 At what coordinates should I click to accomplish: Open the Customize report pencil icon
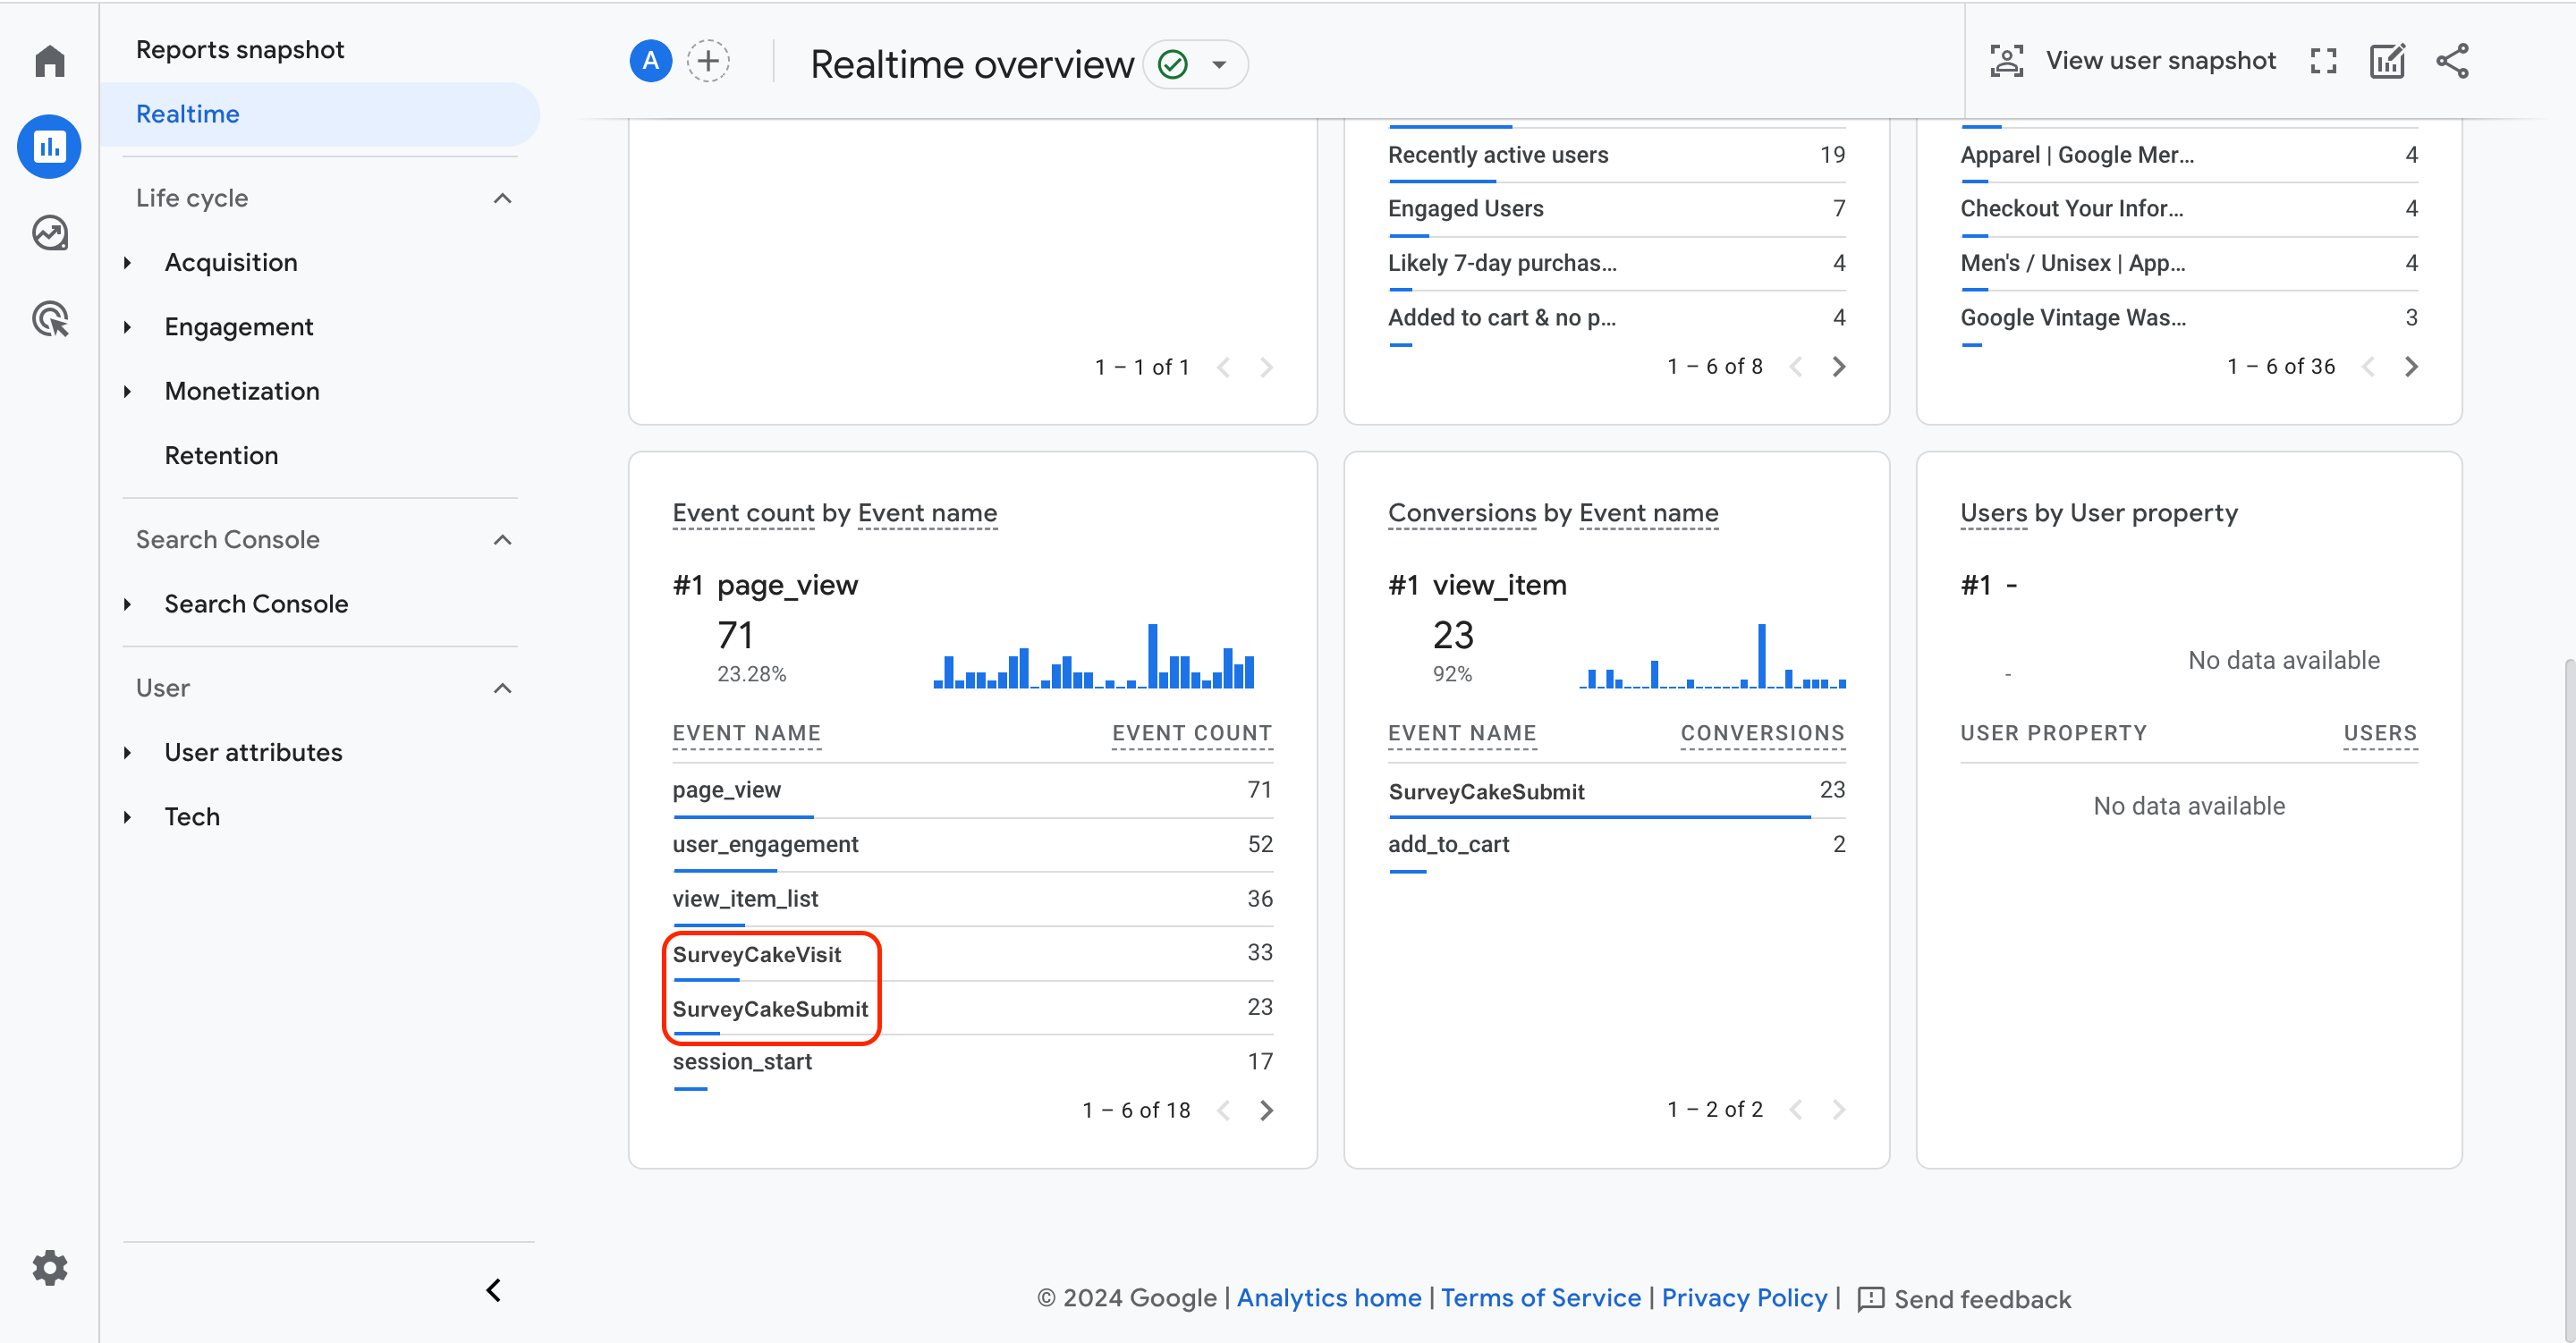[2387, 61]
